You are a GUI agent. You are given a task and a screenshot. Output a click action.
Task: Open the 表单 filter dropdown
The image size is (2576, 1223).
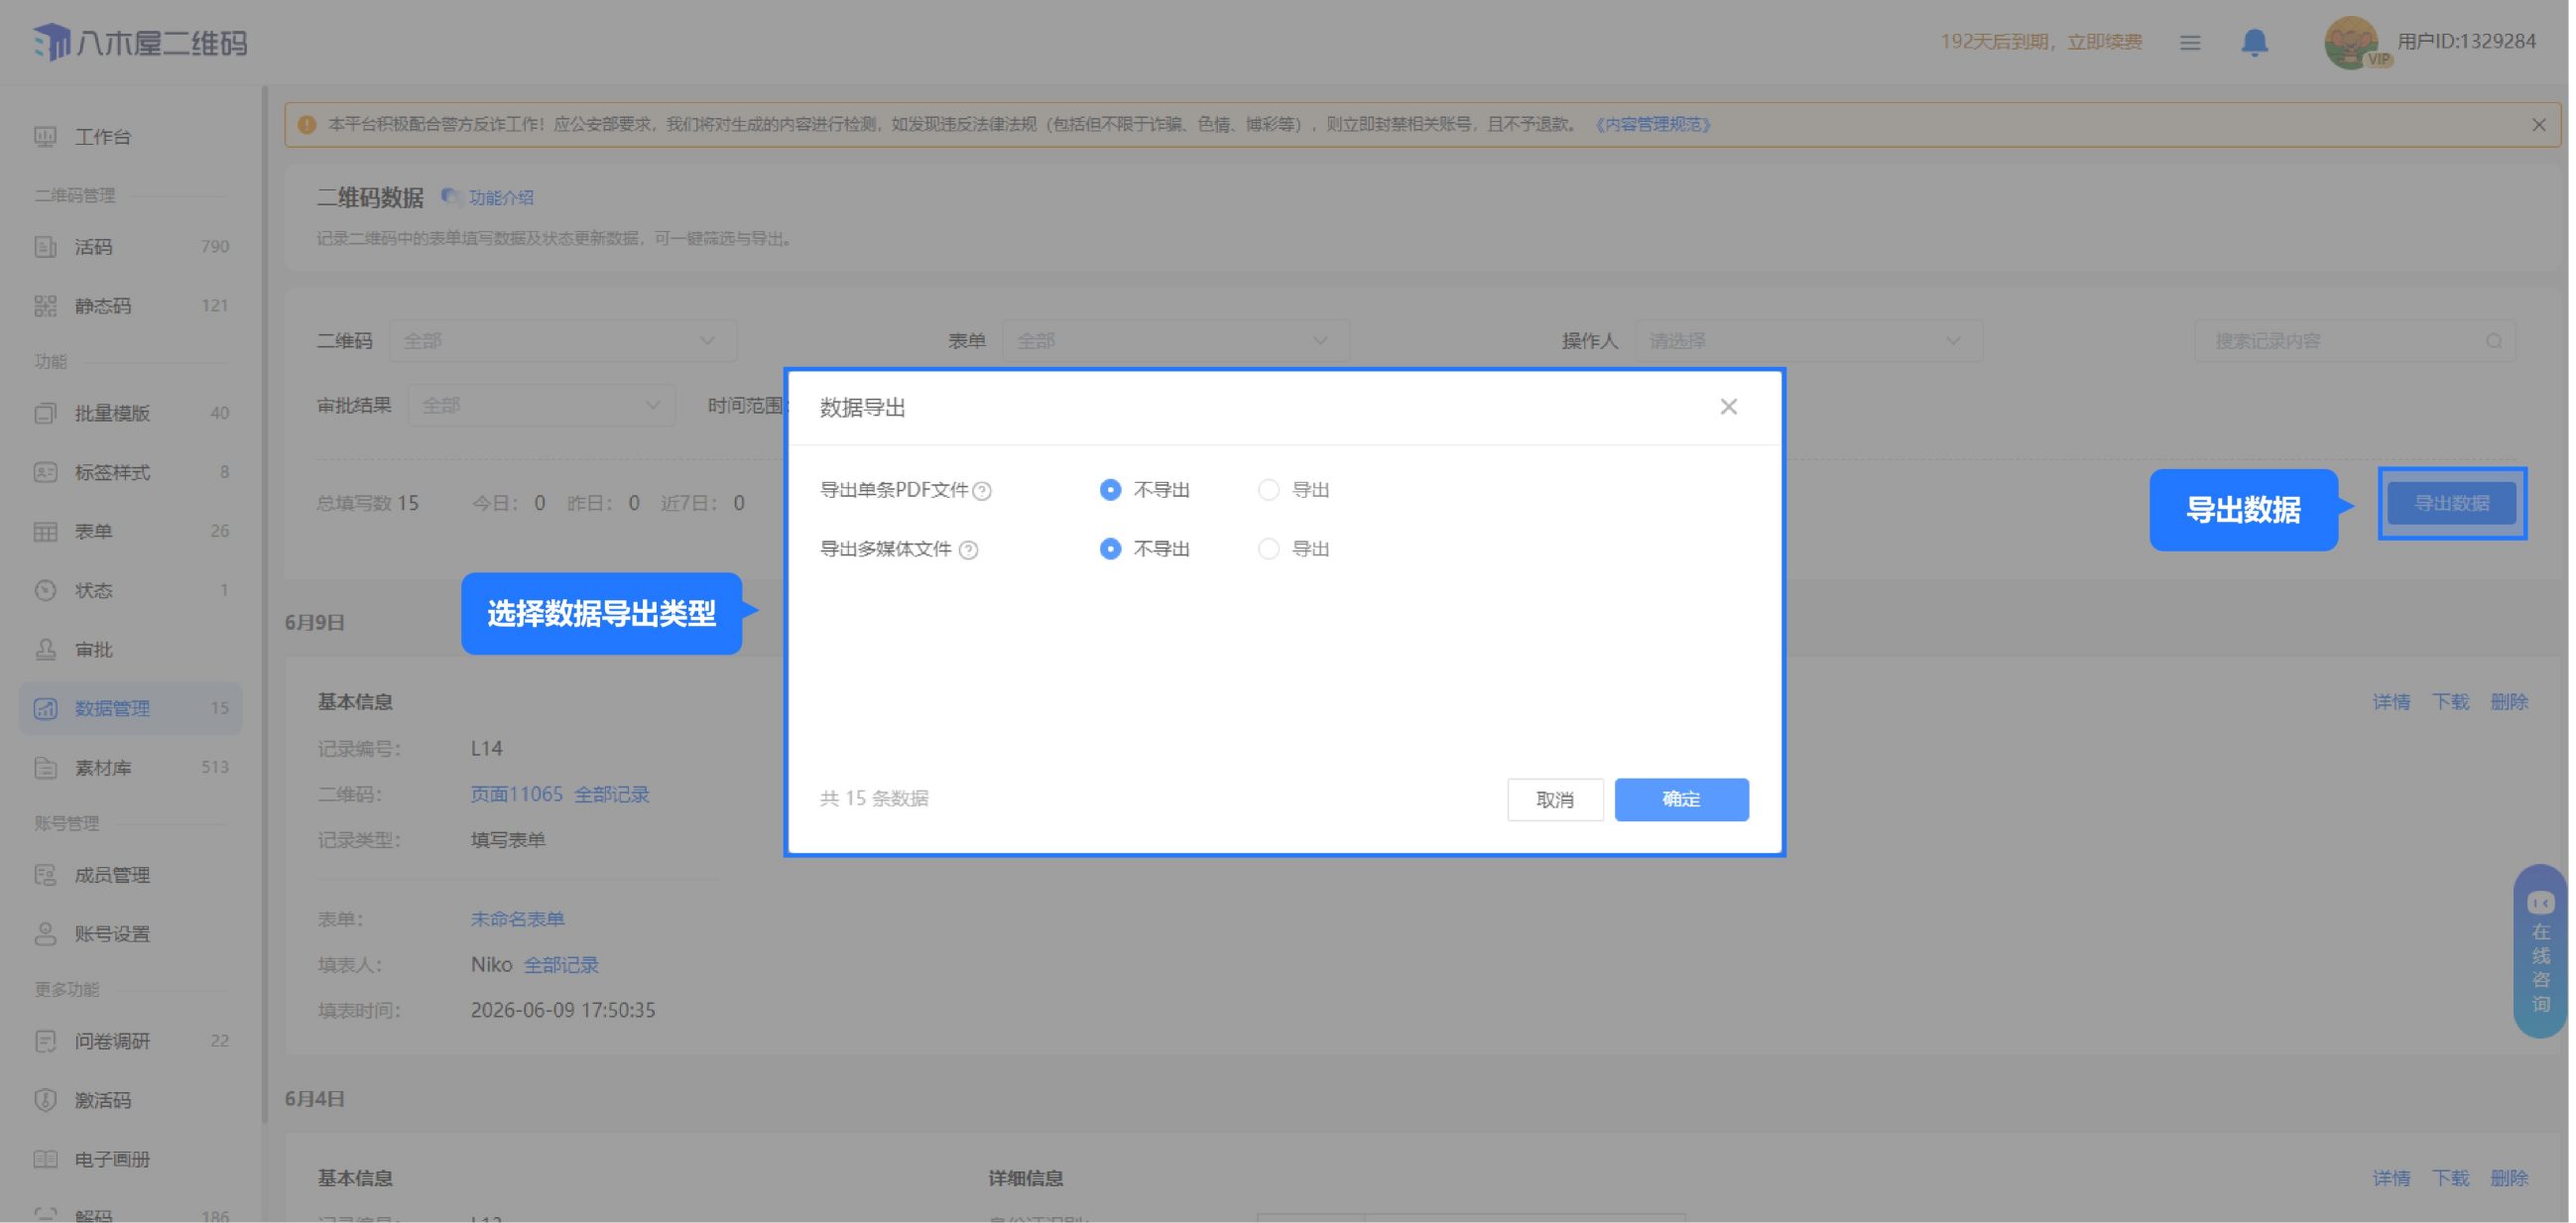(1178, 342)
